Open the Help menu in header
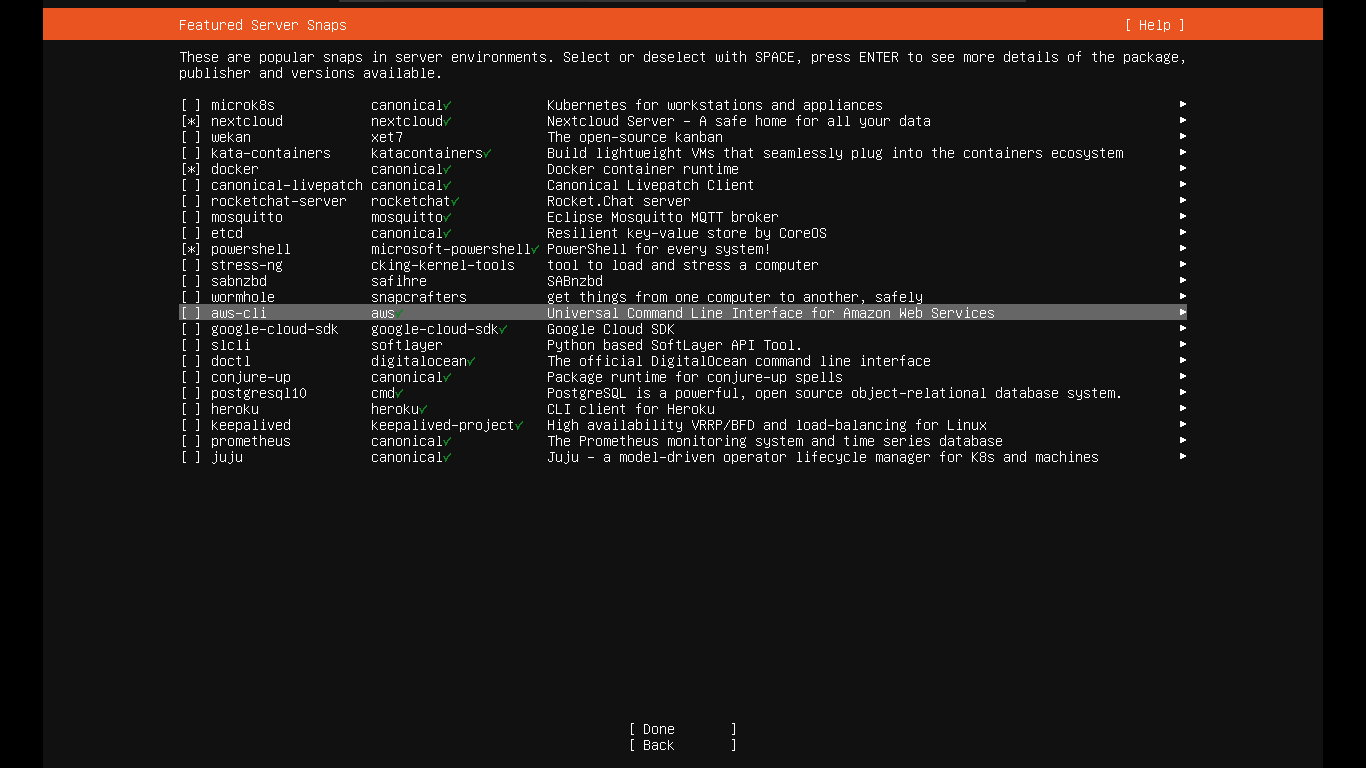 (x=1154, y=25)
